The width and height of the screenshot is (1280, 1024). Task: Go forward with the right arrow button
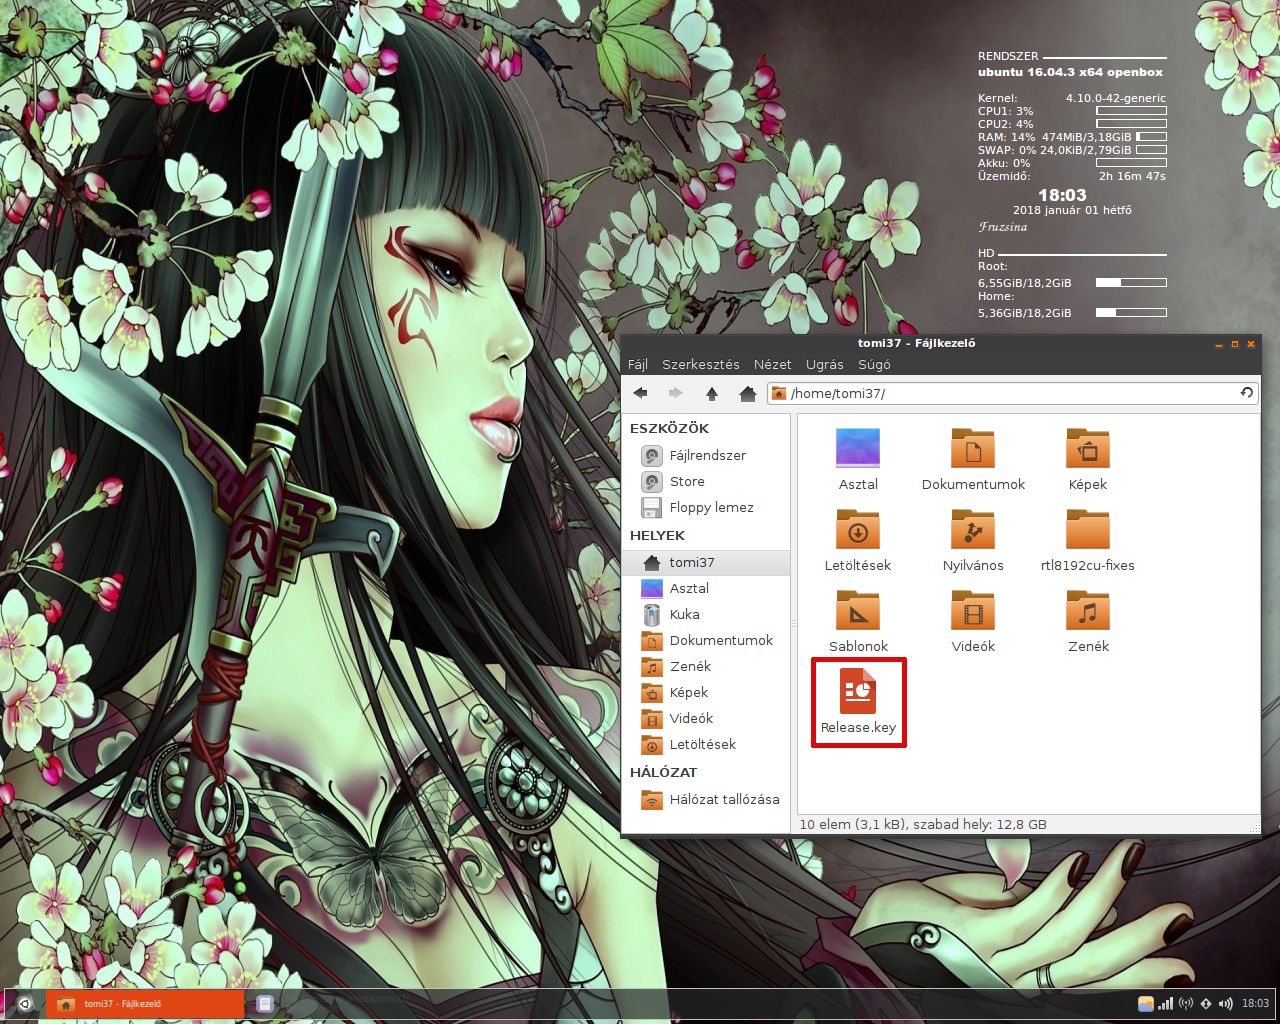coord(676,394)
